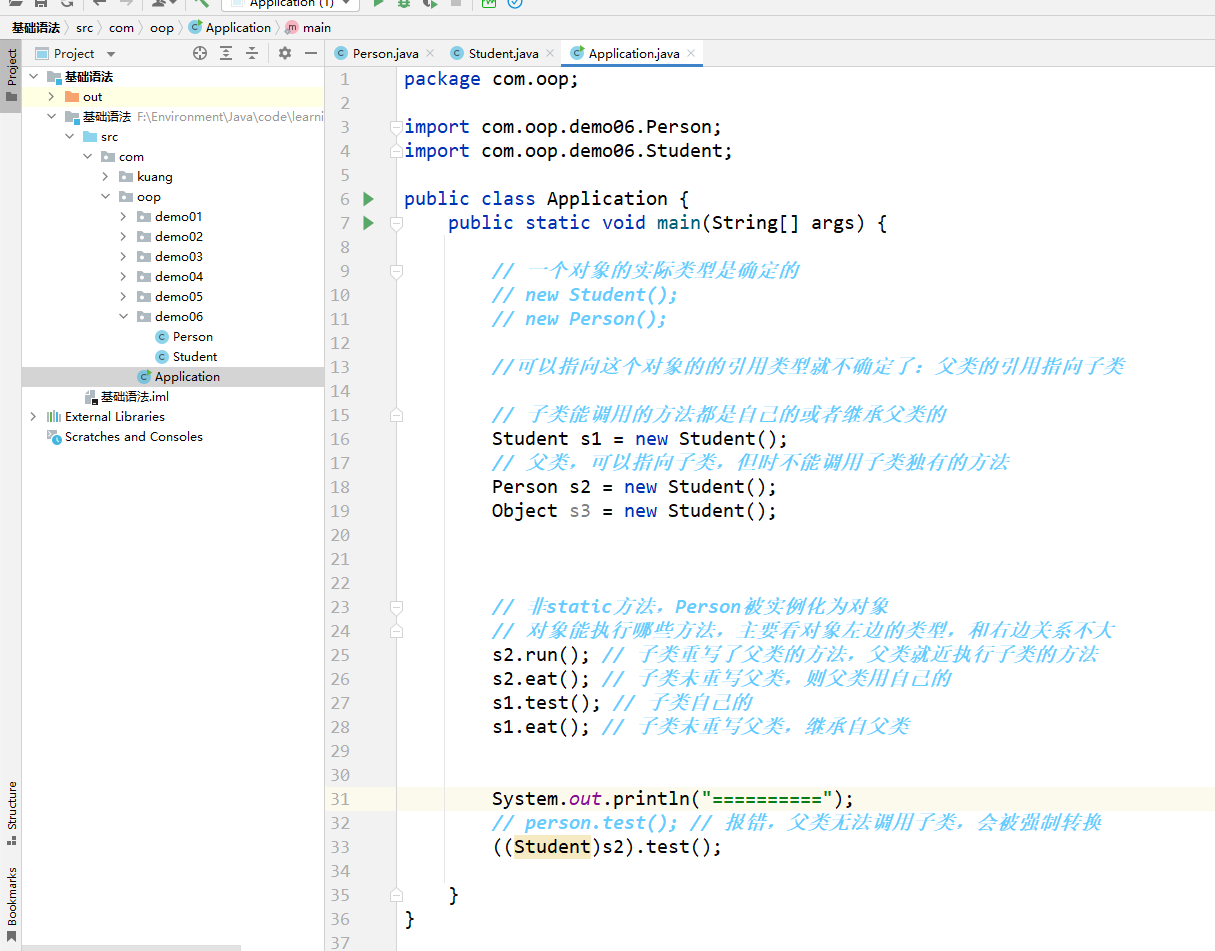Image resolution: width=1215 pixels, height=951 pixels.
Task: Open the Project view dropdown
Action: (x=111, y=54)
